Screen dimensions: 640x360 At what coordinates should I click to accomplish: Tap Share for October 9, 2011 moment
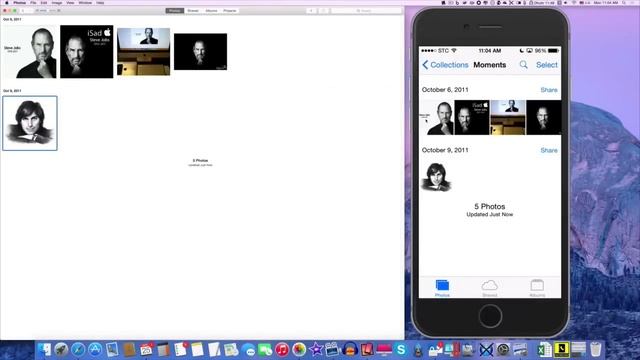tap(549, 150)
